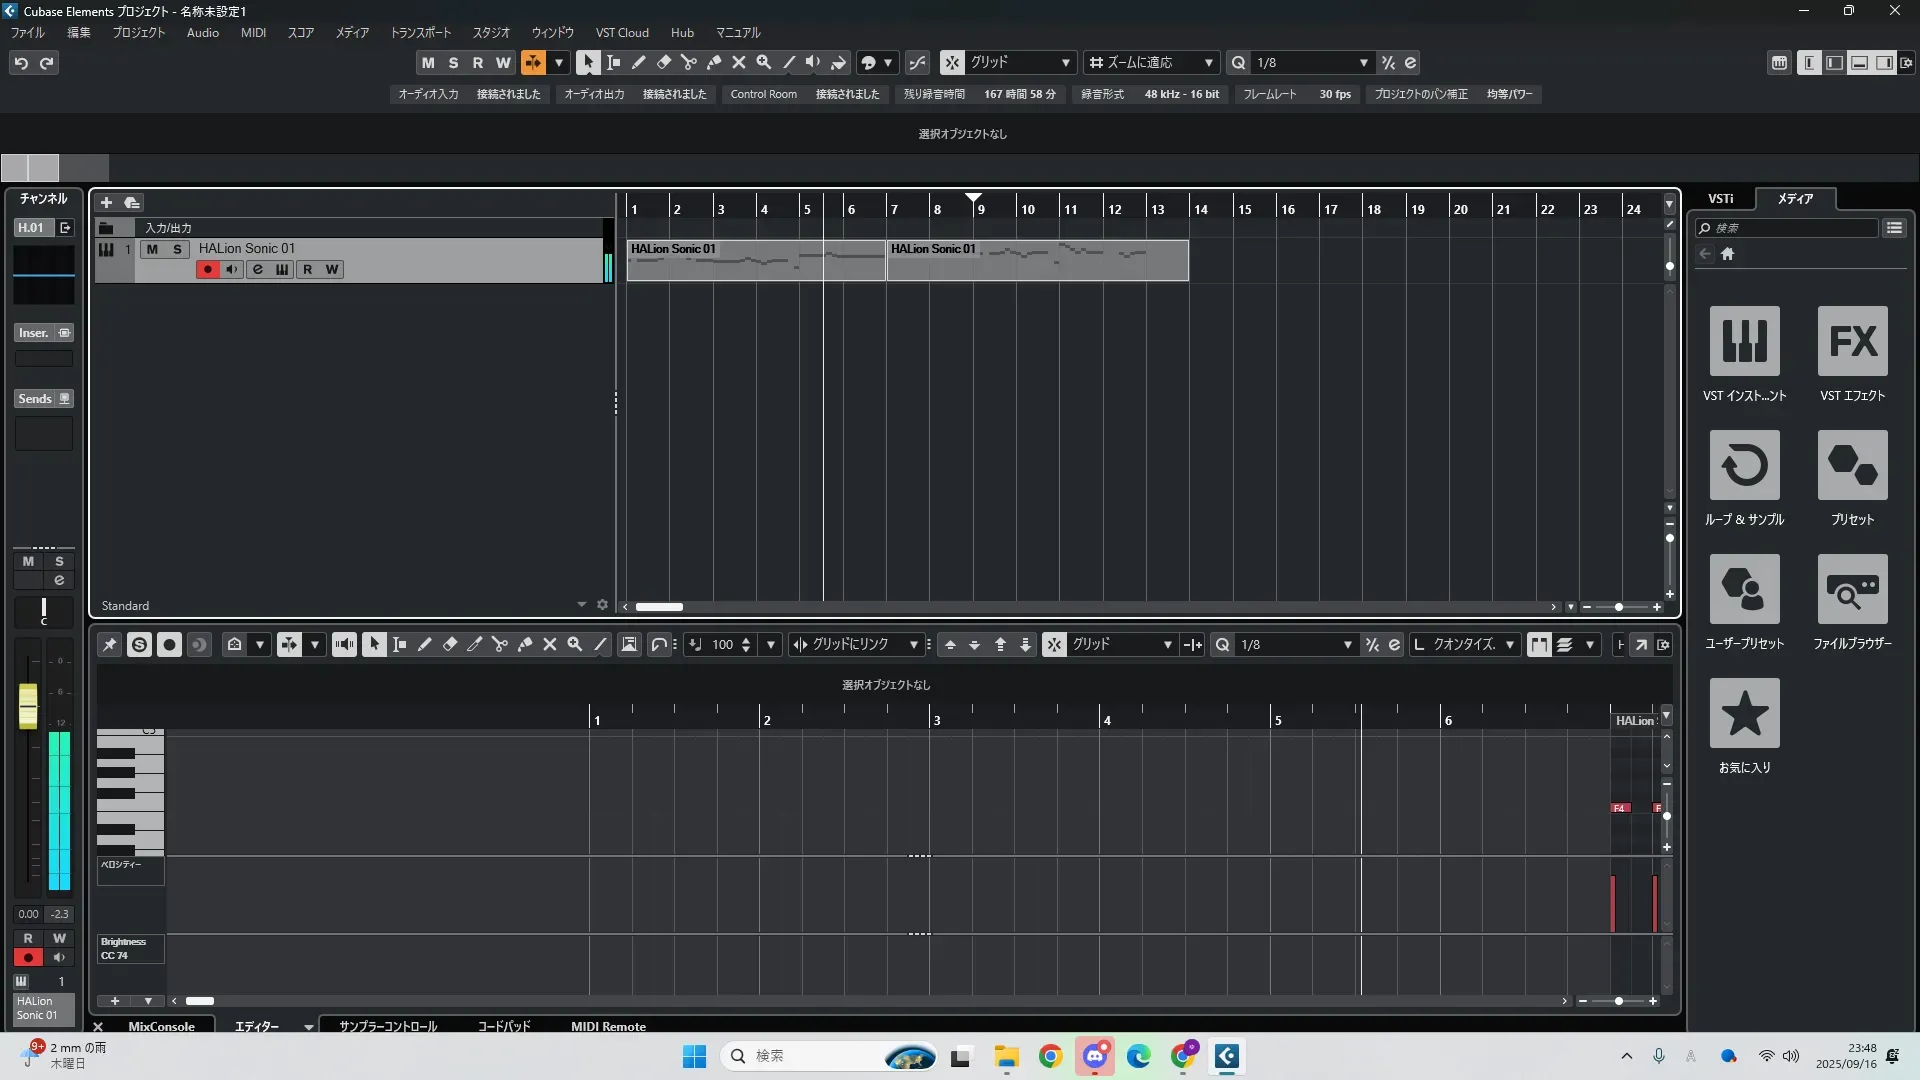
Task: Open the MIDI menu
Action: pyautogui.click(x=253, y=33)
